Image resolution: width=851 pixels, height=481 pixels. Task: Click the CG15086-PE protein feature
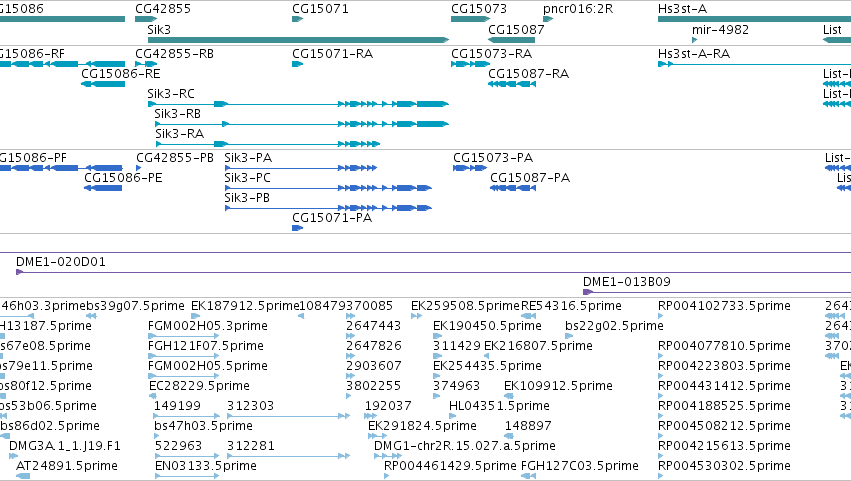click(x=103, y=188)
